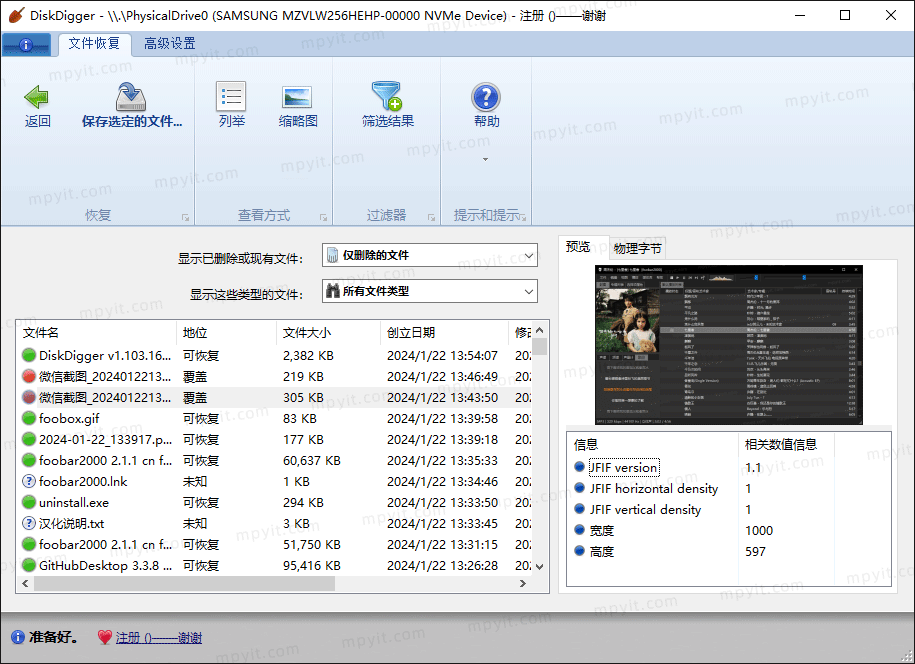The width and height of the screenshot is (915, 664).
Task: Click the question mark icon beside 汉化说明.txt
Action: pyautogui.click(x=29, y=523)
